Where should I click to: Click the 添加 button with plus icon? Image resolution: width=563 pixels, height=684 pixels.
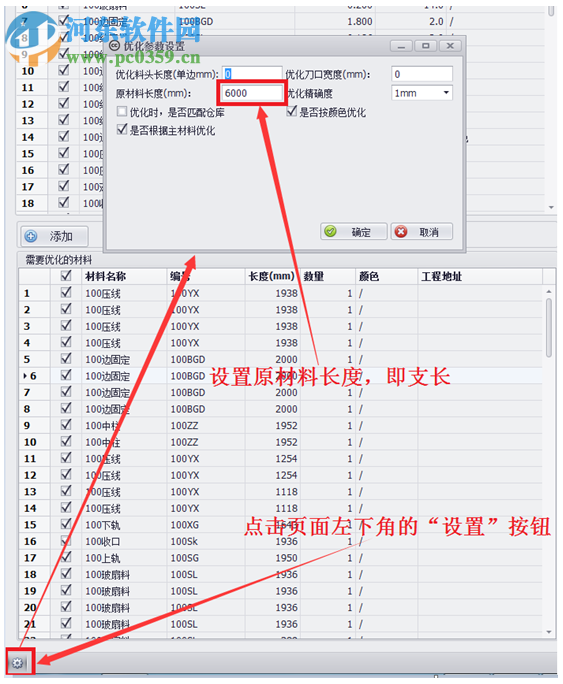click(54, 236)
